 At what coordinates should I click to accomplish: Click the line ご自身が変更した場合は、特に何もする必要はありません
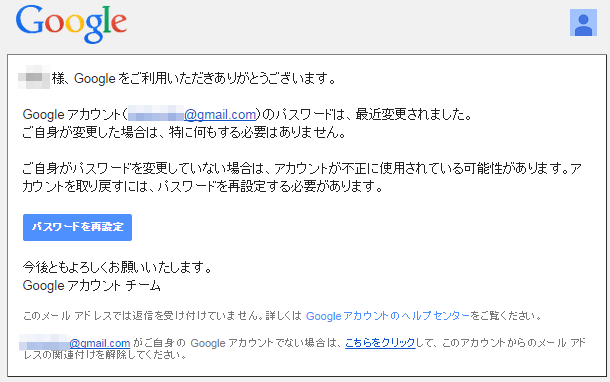tap(184, 133)
